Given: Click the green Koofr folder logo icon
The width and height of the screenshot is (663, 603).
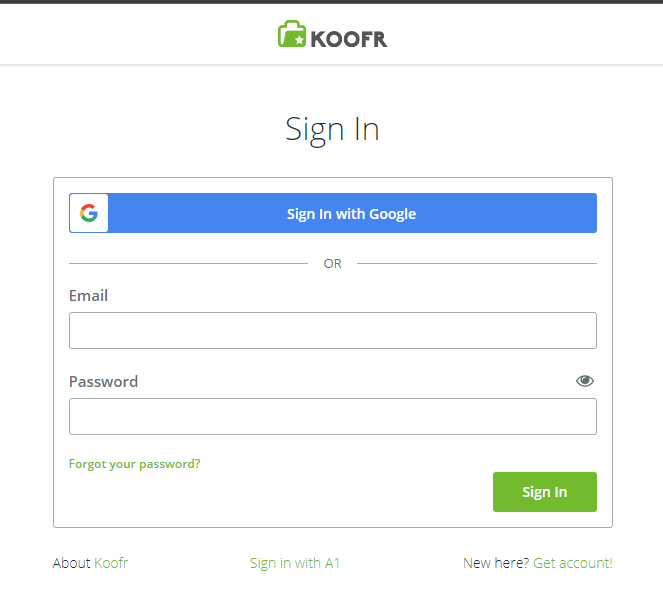Looking at the screenshot, I should click(x=292, y=34).
